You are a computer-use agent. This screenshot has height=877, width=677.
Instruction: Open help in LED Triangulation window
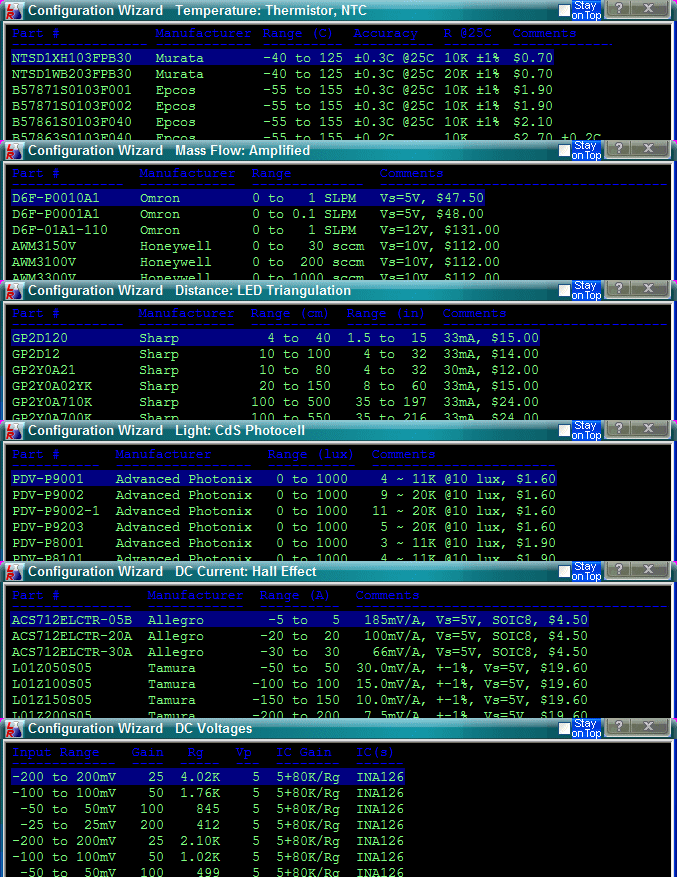[x=619, y=289]
